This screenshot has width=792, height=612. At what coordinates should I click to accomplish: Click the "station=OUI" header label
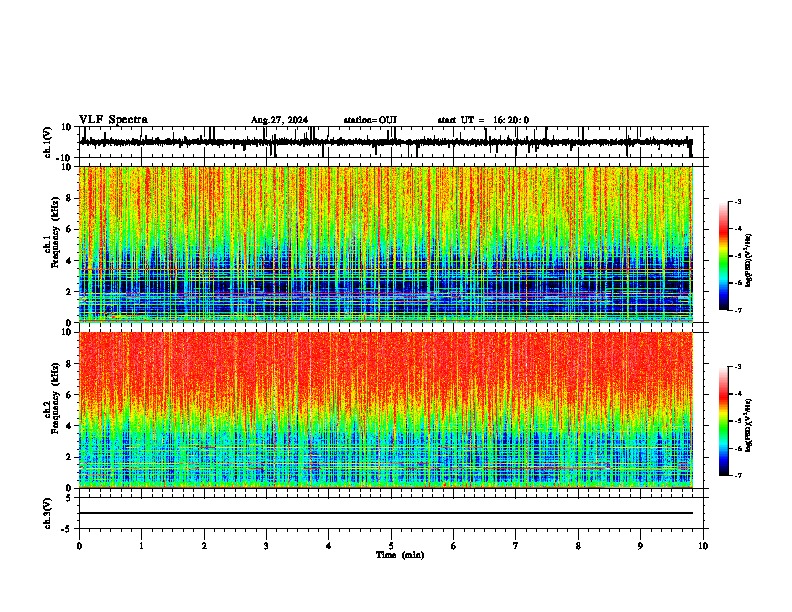(x=370, y=120)
